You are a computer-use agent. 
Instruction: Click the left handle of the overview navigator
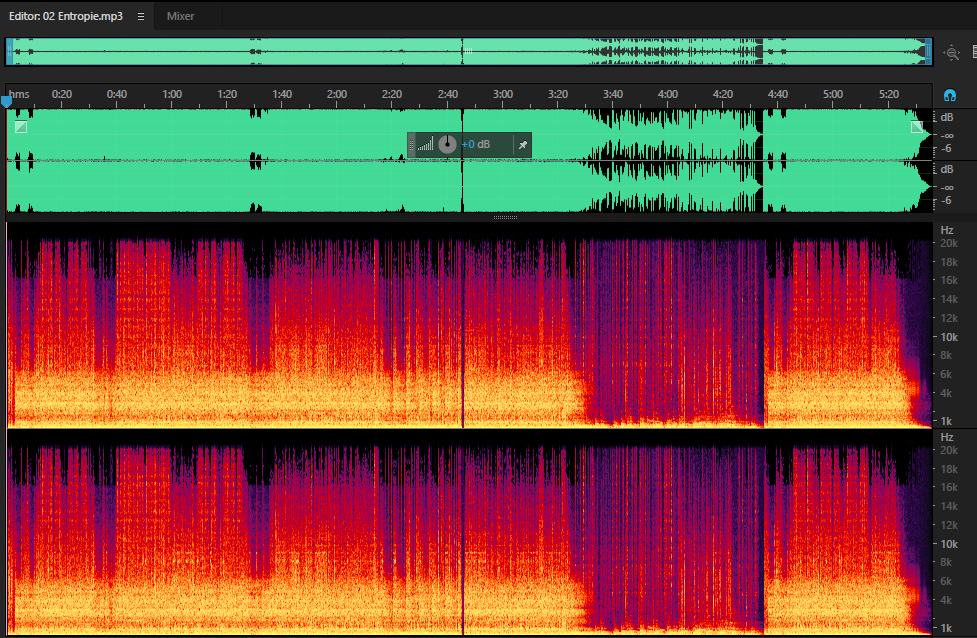click(9, 52)
